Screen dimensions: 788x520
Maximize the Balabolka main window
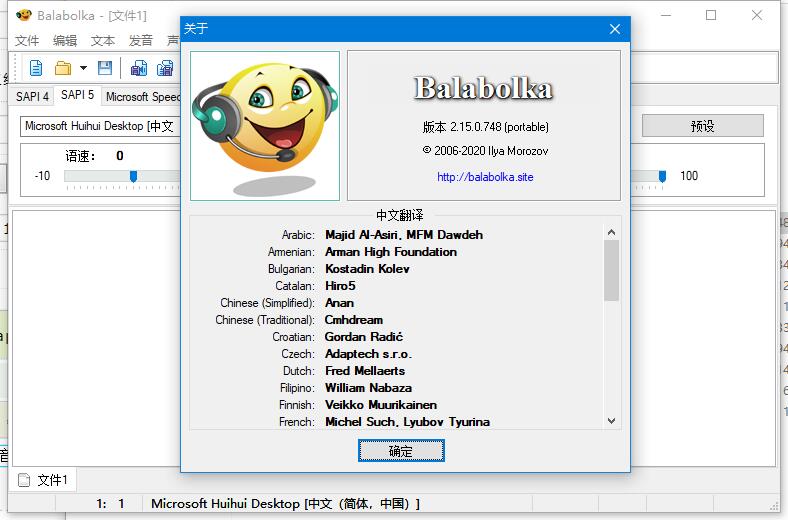coord(711,16)
